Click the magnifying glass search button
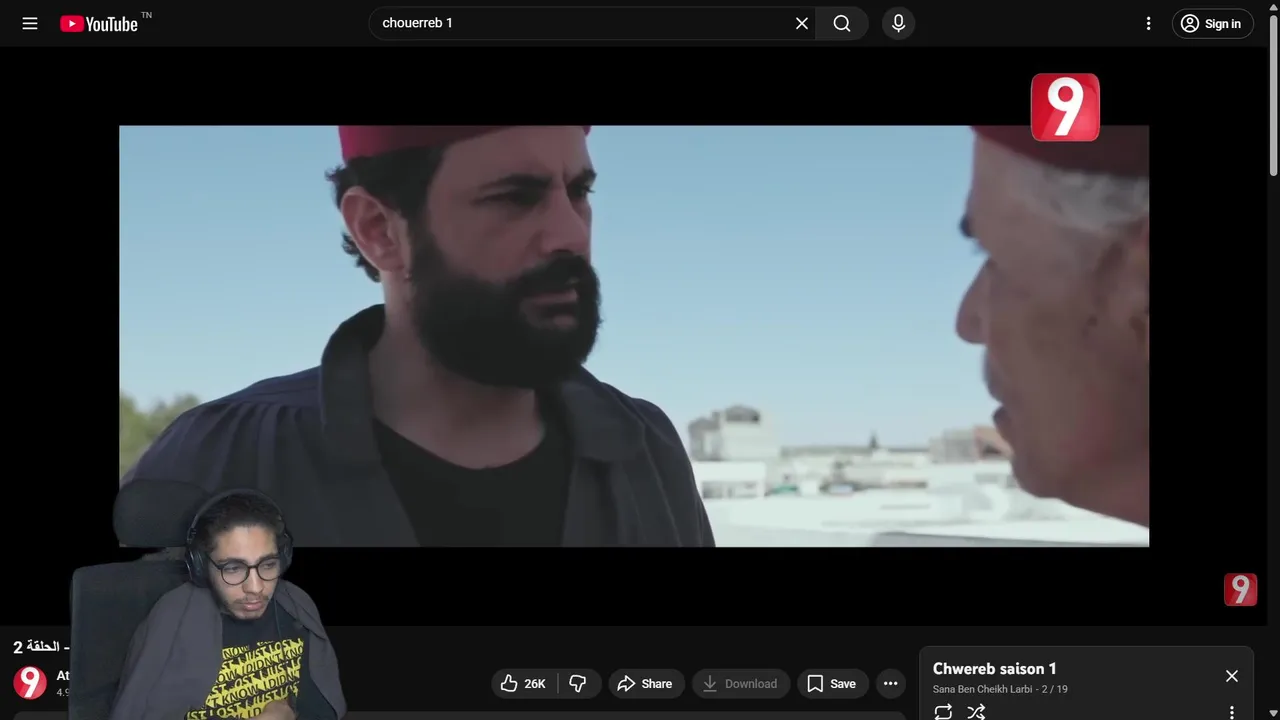 coord(842,23)
